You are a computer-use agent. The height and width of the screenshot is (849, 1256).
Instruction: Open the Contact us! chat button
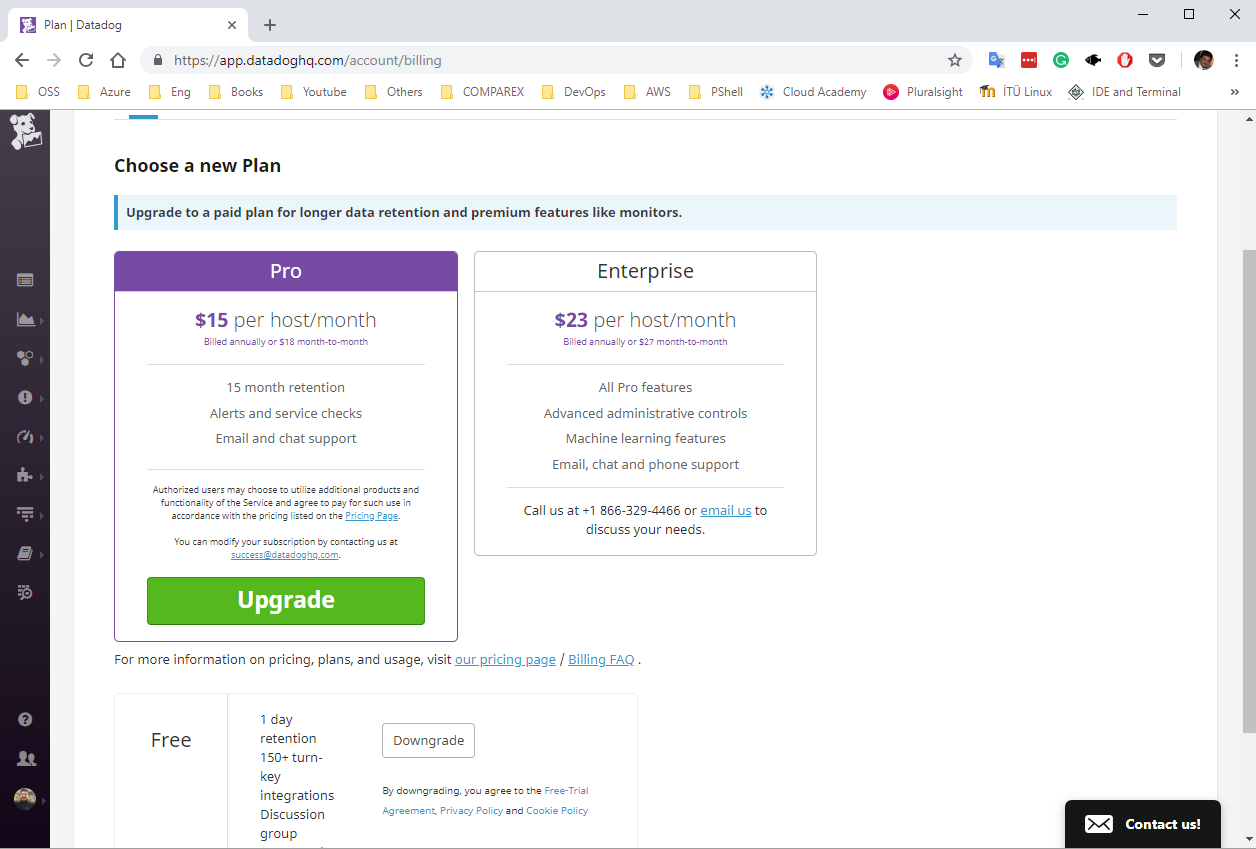point(1143,824)
